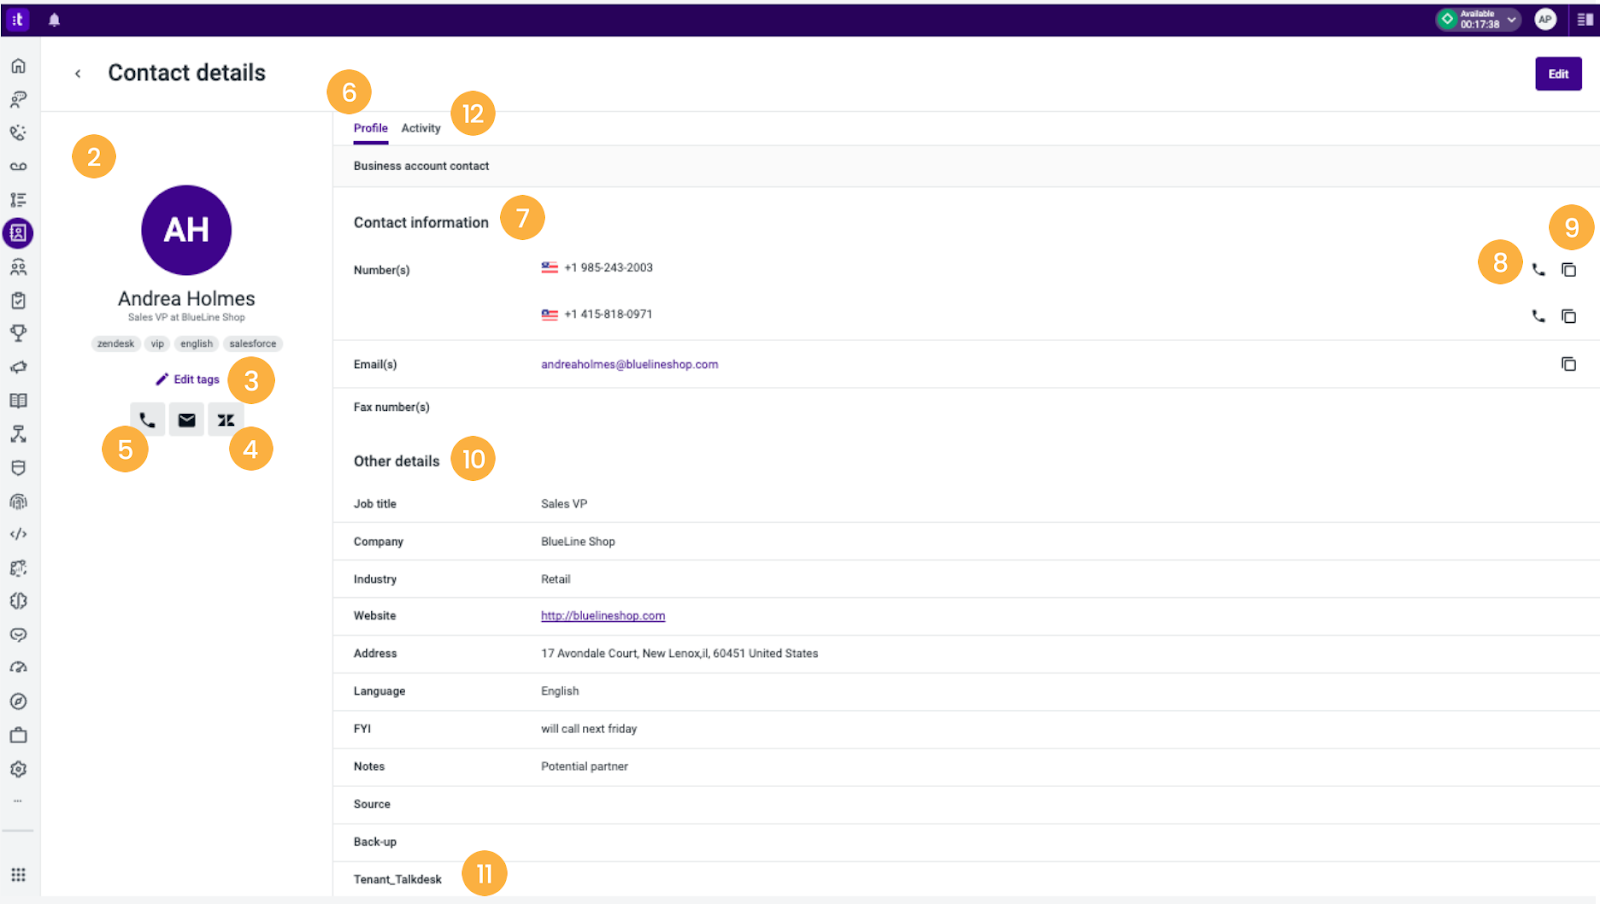
Task: Click the Potential partner notes value
Action: point(585,767)
